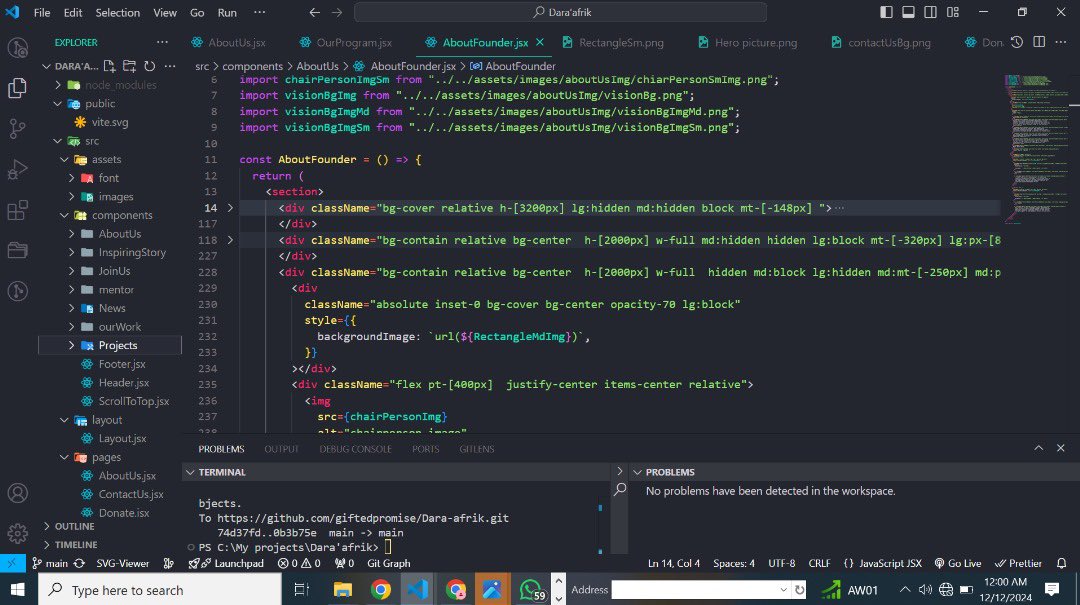Unfold the code region at line 118
This screenshot has height=605, width=1080.
coord(230,240)
